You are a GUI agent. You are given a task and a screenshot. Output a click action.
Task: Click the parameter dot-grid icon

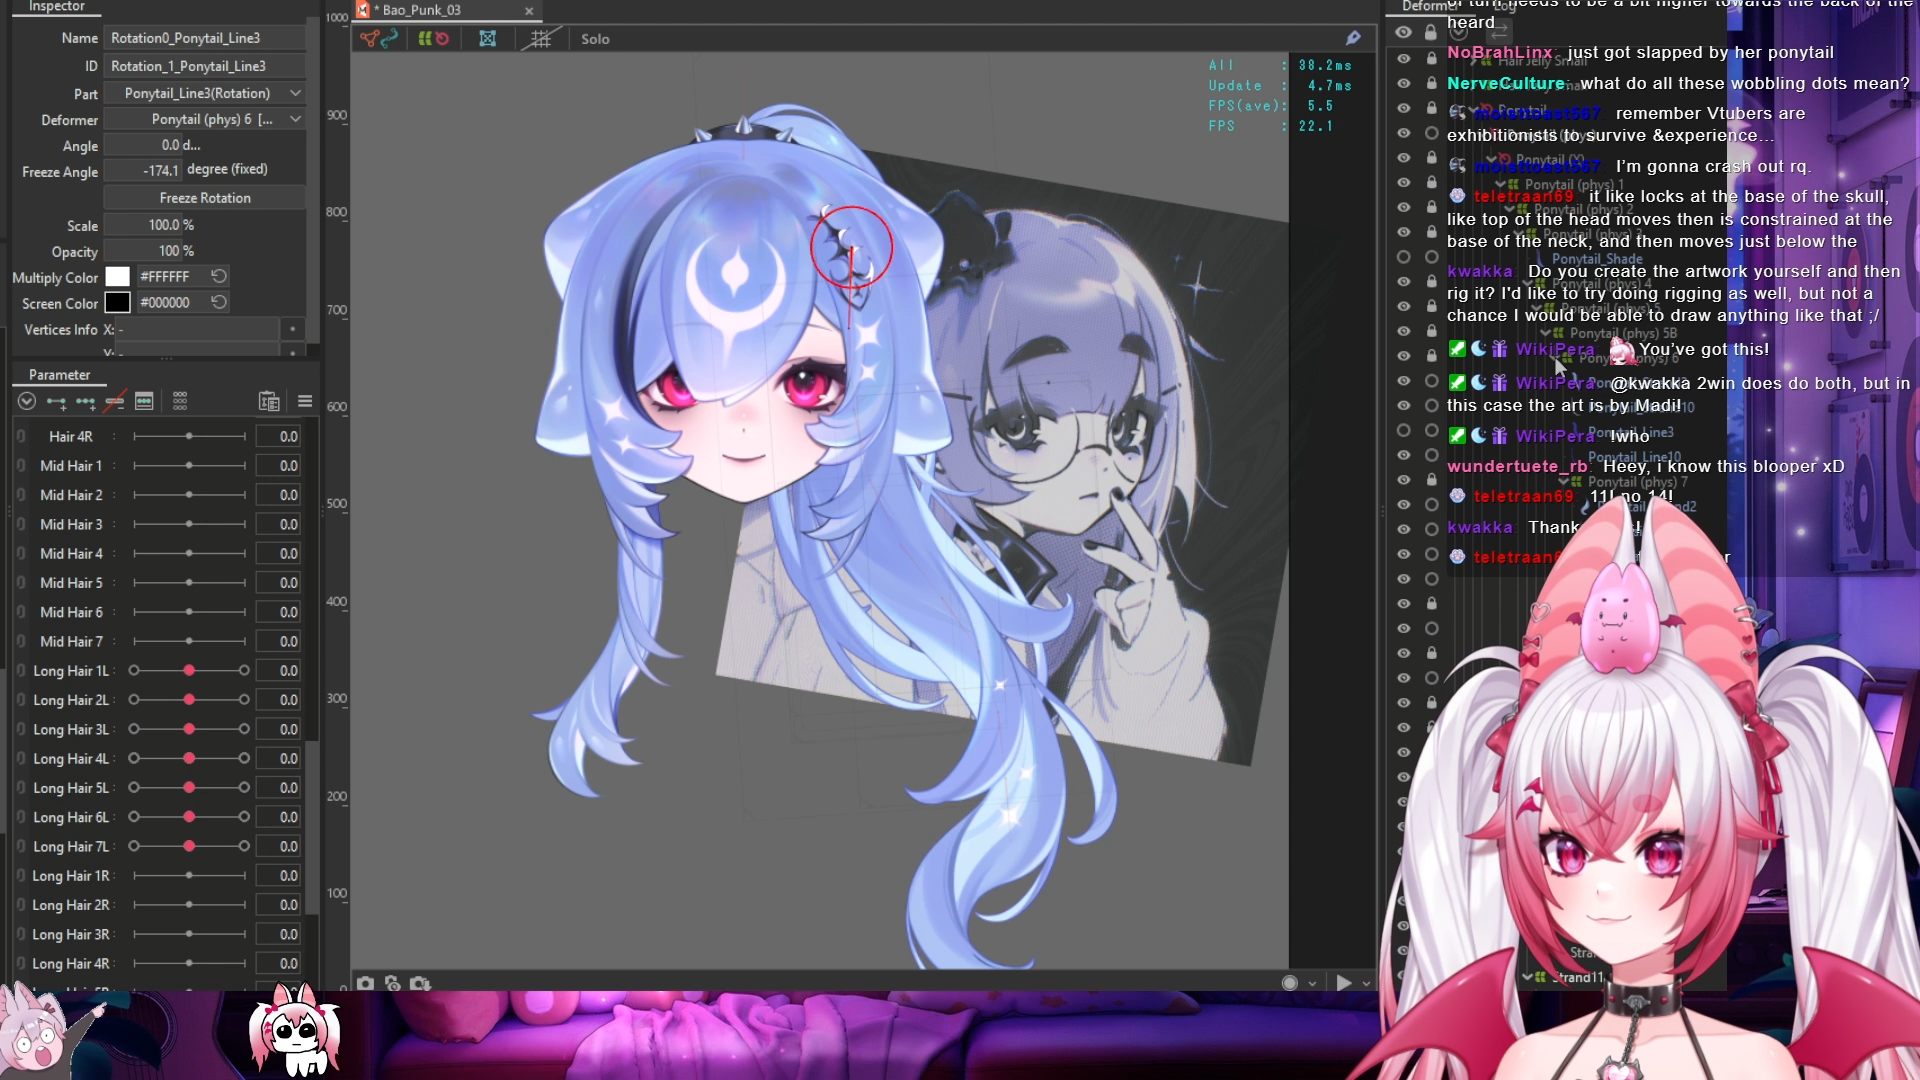(180, 402)
